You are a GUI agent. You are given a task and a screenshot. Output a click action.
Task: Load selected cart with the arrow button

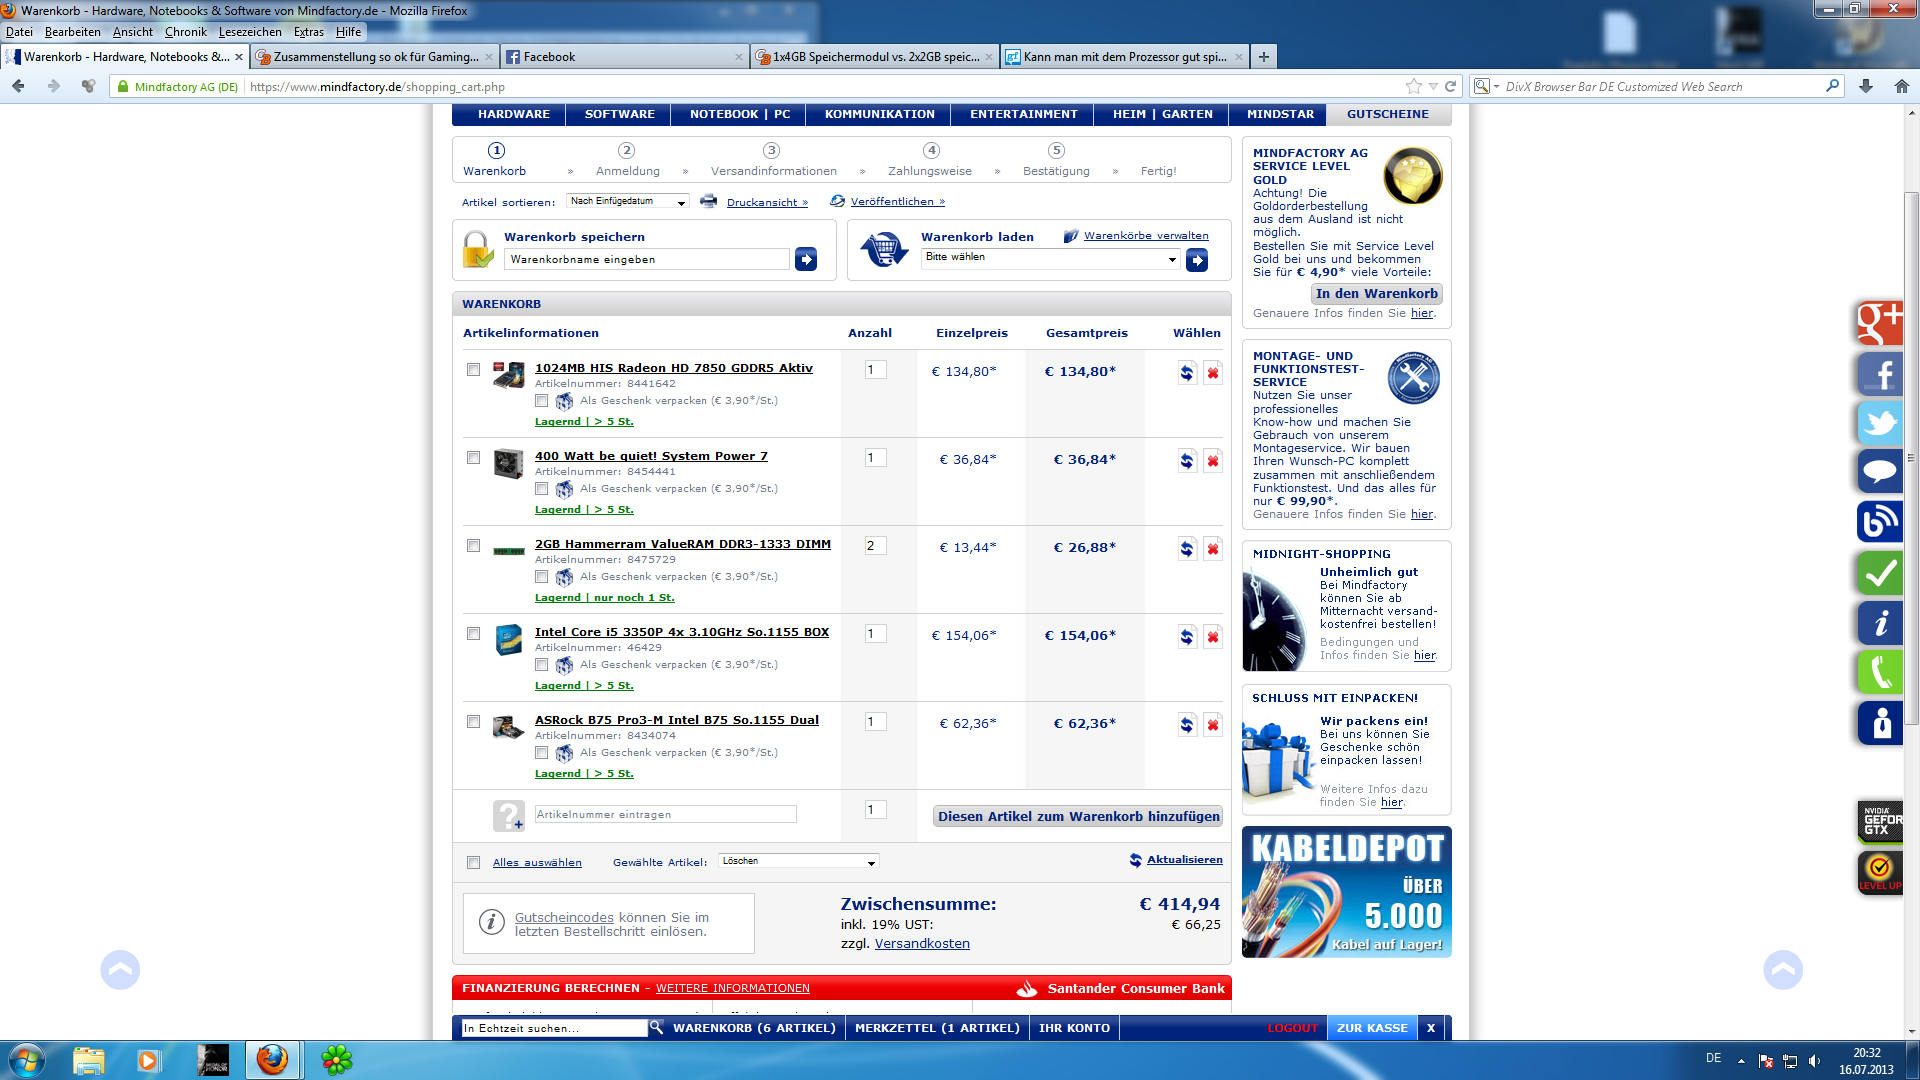[x=1197, y=261]
